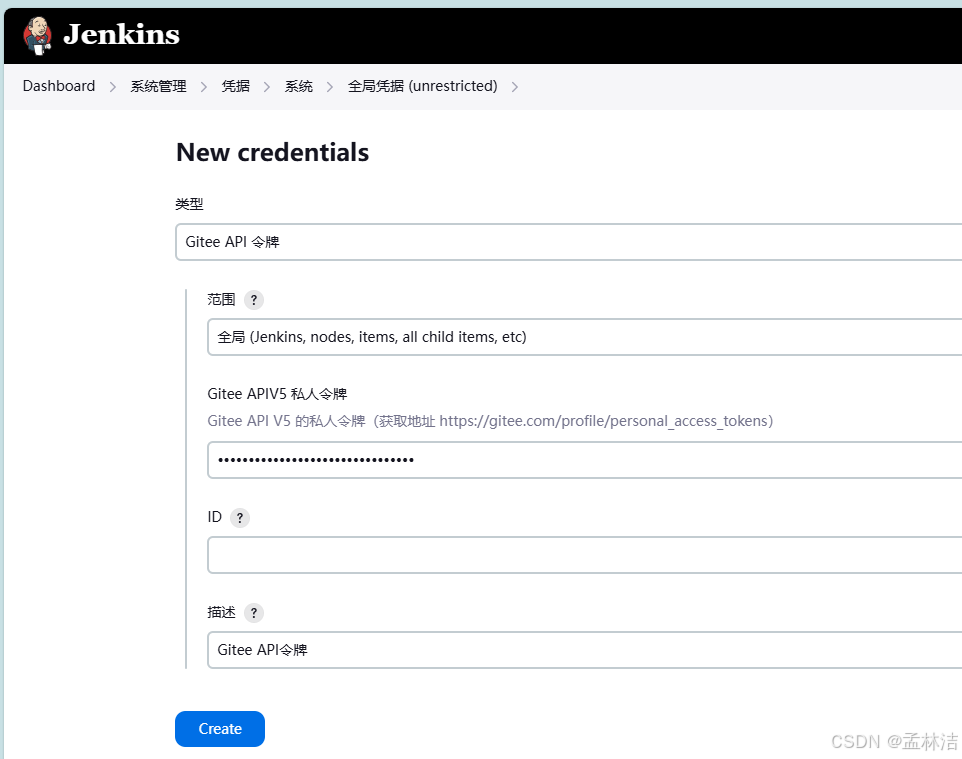Focus the Gitee APIV5 私人令牌 password field
The width and height of the screenshot is (962, 759).
click(585, 460)
